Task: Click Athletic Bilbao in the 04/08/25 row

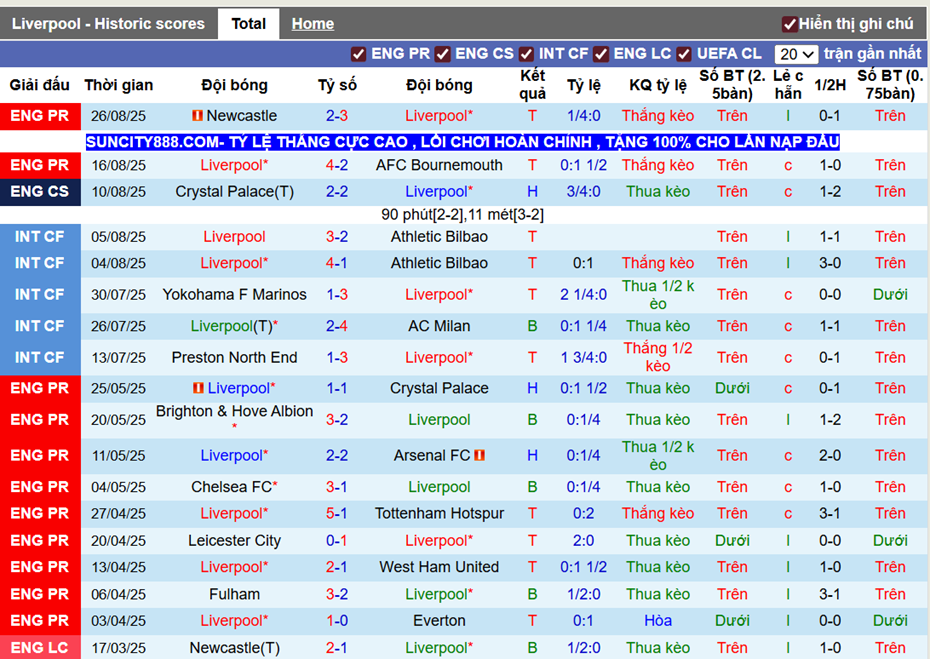Action: point(439,263)
